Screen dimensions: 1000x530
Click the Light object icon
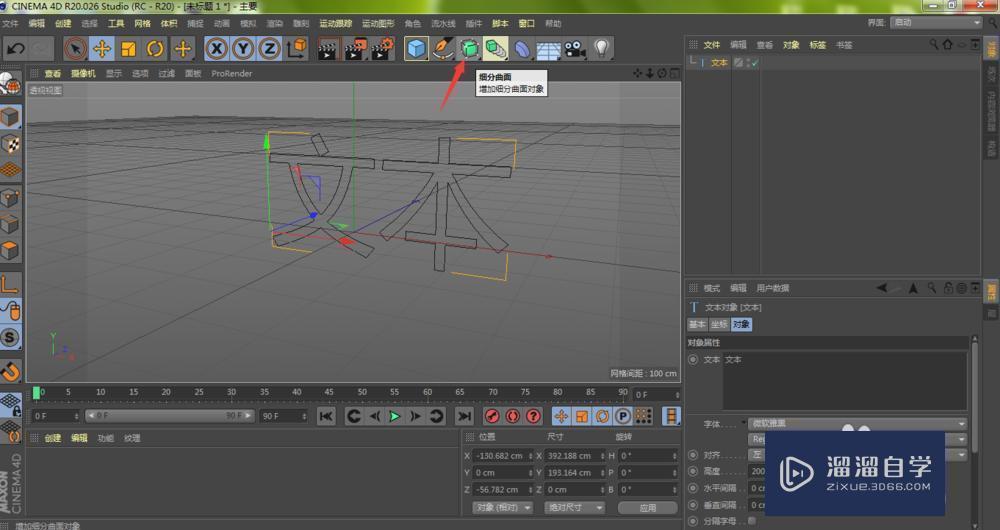click(601, 48)
